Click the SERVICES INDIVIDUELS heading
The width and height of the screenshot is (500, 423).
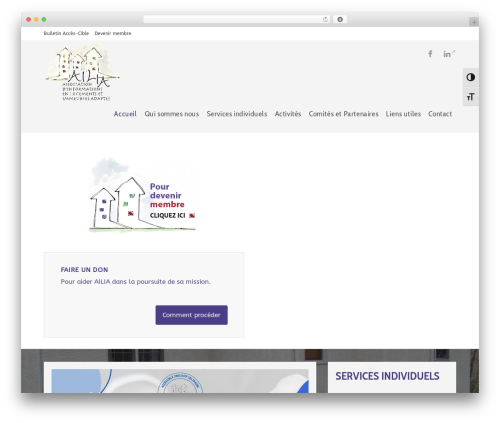(x=387, y=376)
